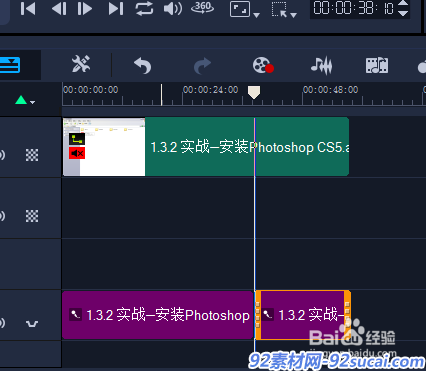The image size is (426, 371).
Task: Open the customize toolbar tools icon
Action: [81, 64]
